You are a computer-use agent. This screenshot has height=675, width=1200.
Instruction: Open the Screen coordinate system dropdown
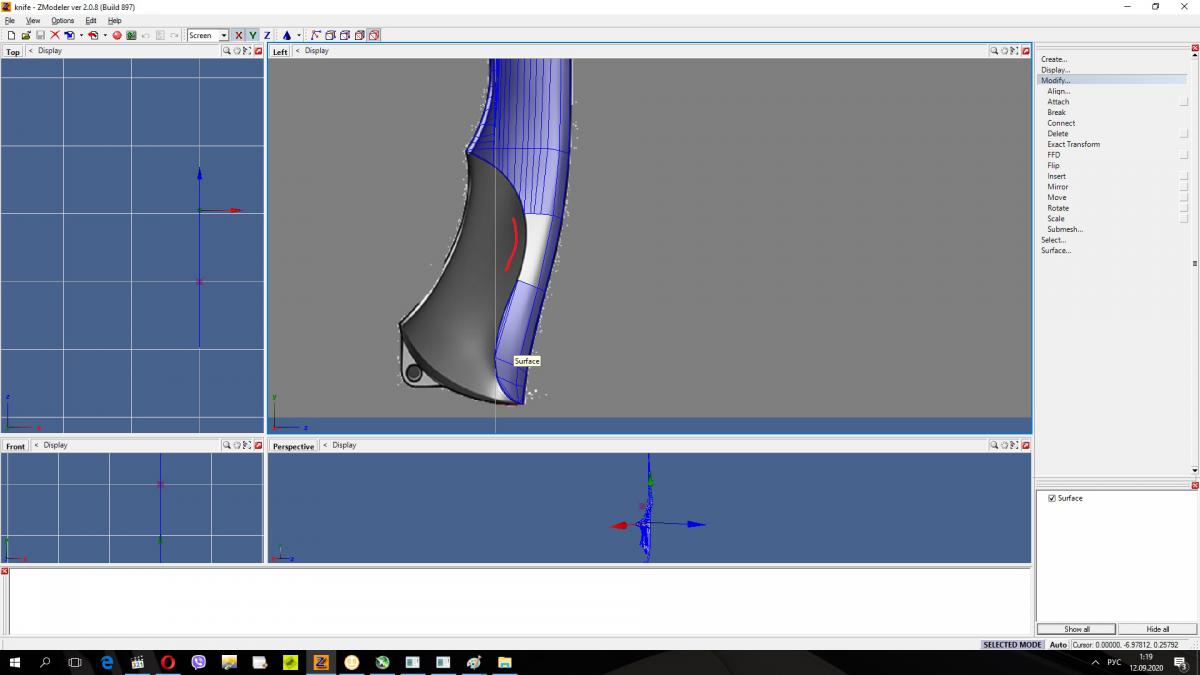[x=224, y=35]
